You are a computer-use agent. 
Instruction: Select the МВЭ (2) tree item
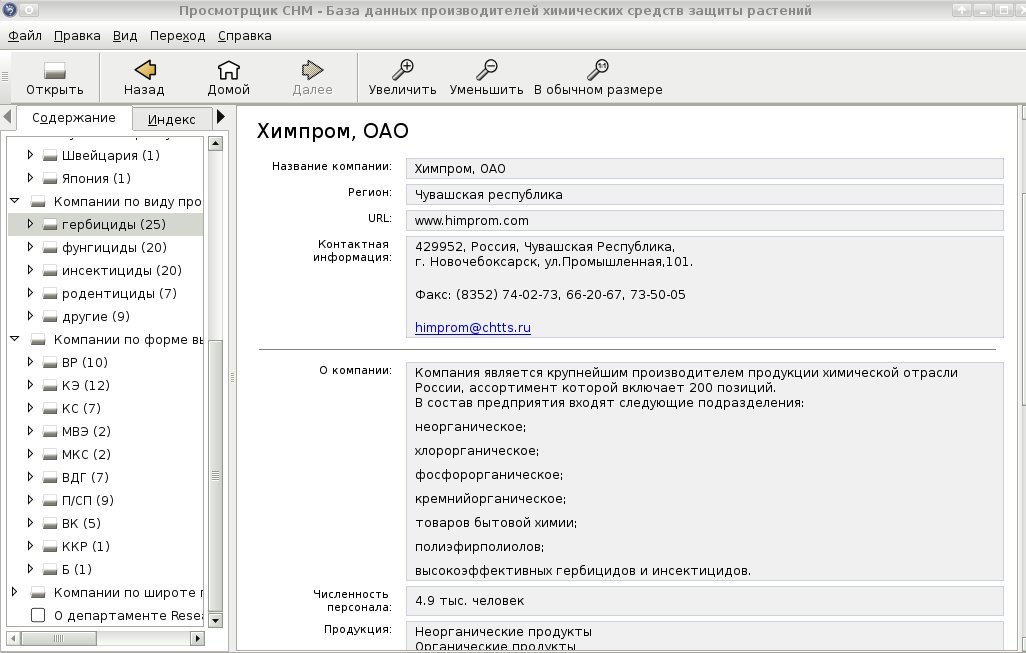coord(86,431)
